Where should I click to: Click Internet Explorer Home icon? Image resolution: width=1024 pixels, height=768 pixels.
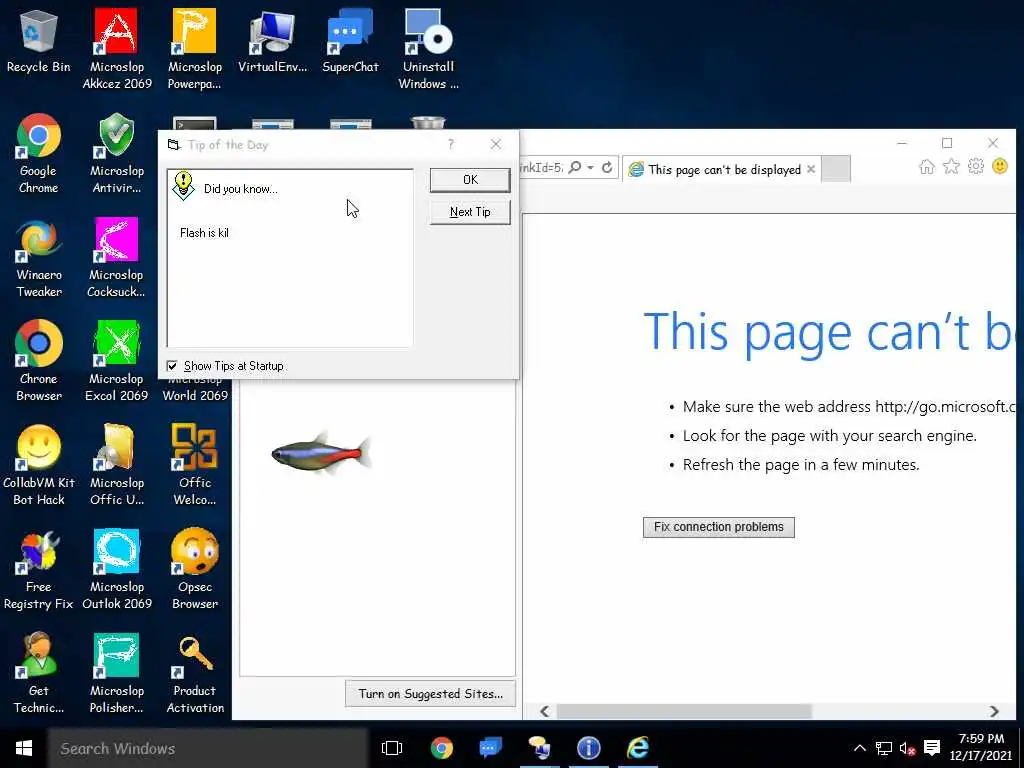[x=927, y=167]
